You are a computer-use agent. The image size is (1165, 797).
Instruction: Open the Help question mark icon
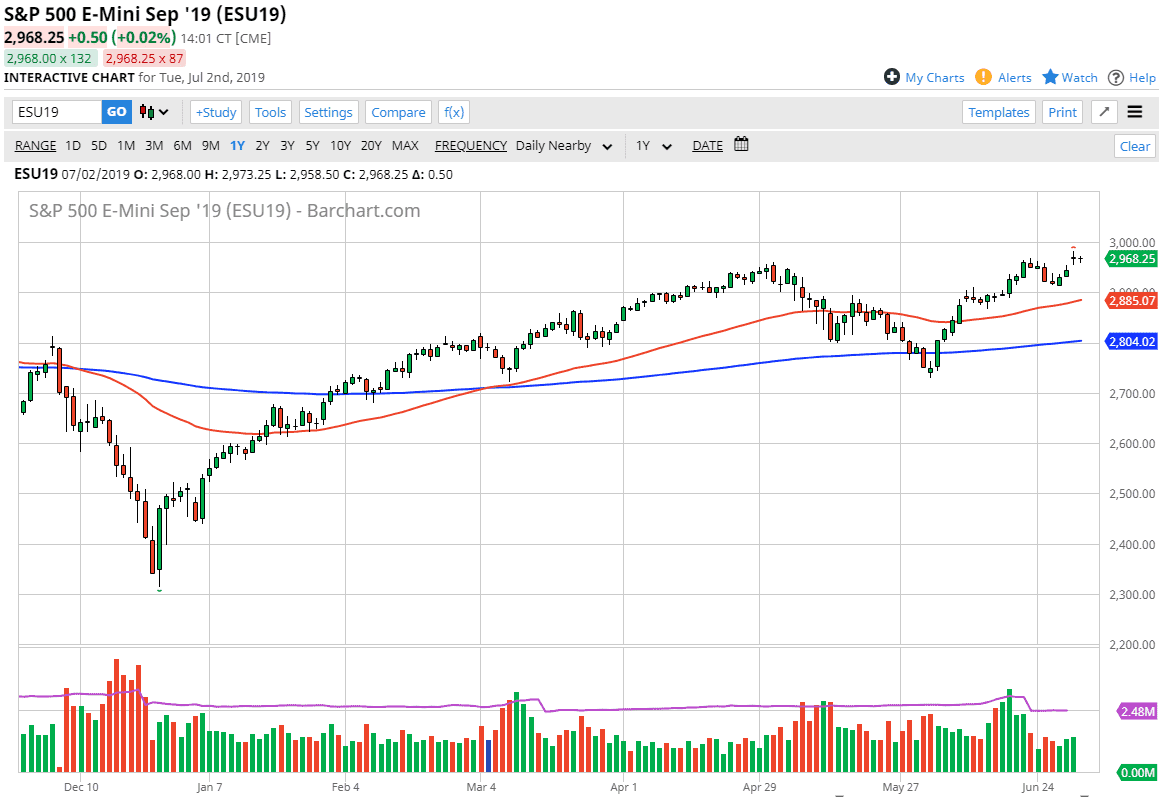click(x=1117, y=77)
